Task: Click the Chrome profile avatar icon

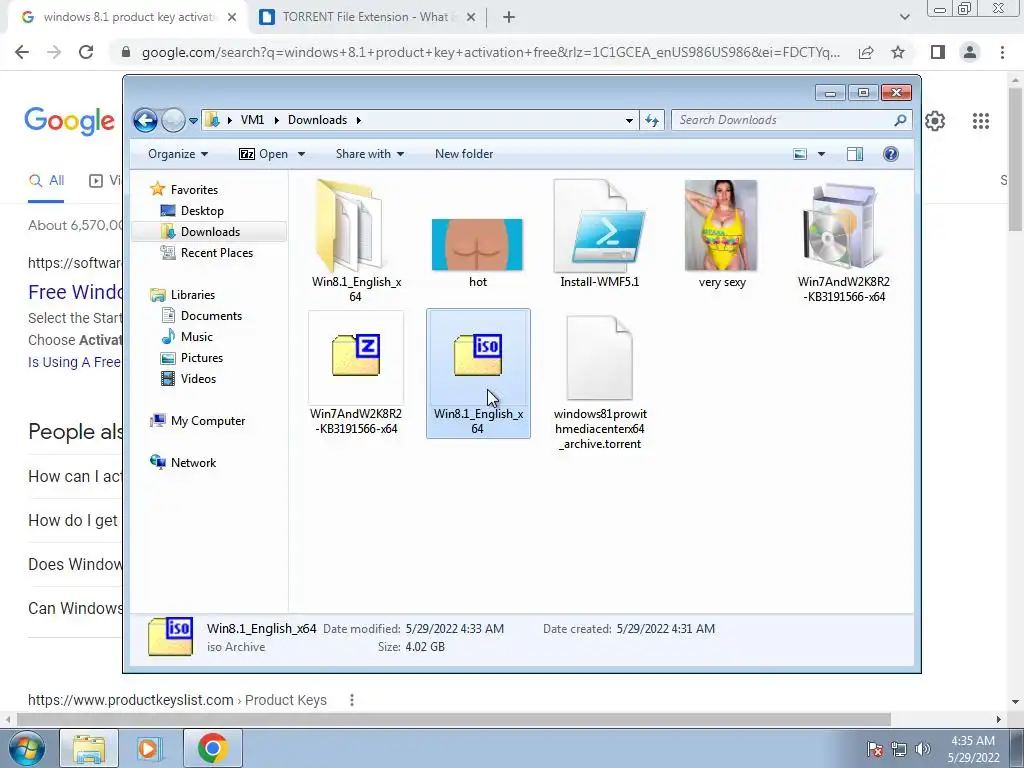Action: (970, 52)
